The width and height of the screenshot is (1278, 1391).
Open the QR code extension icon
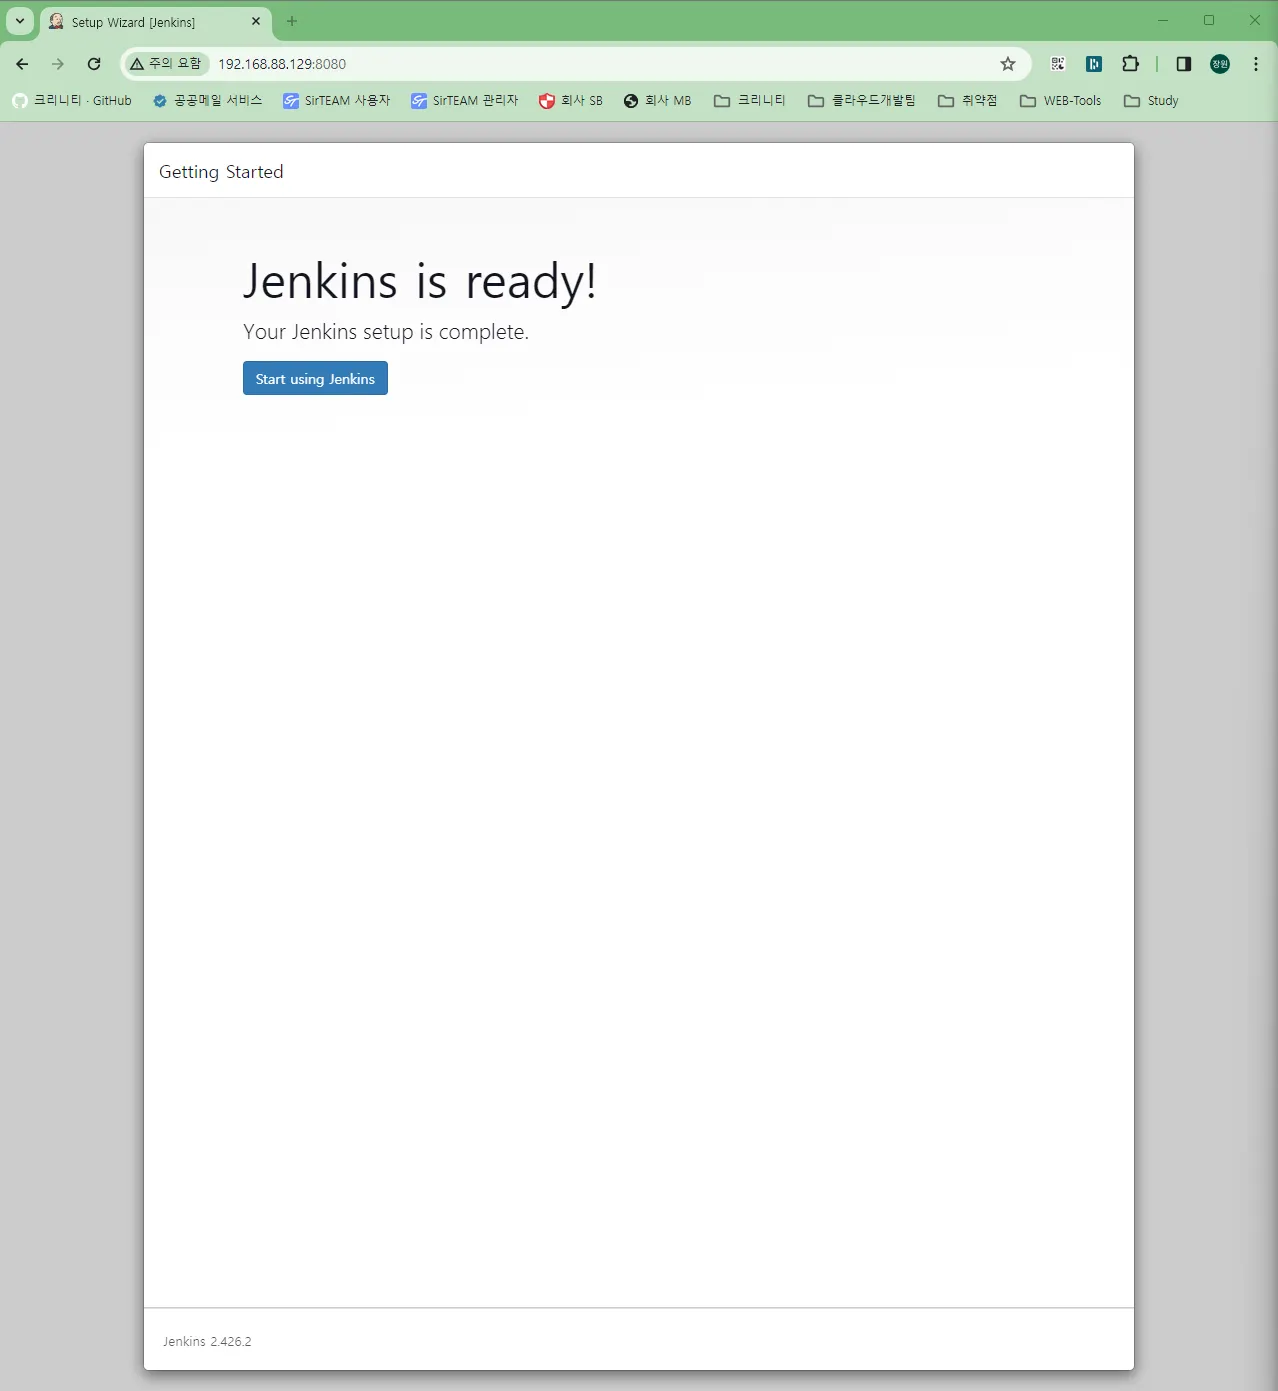pos(1058,64)
